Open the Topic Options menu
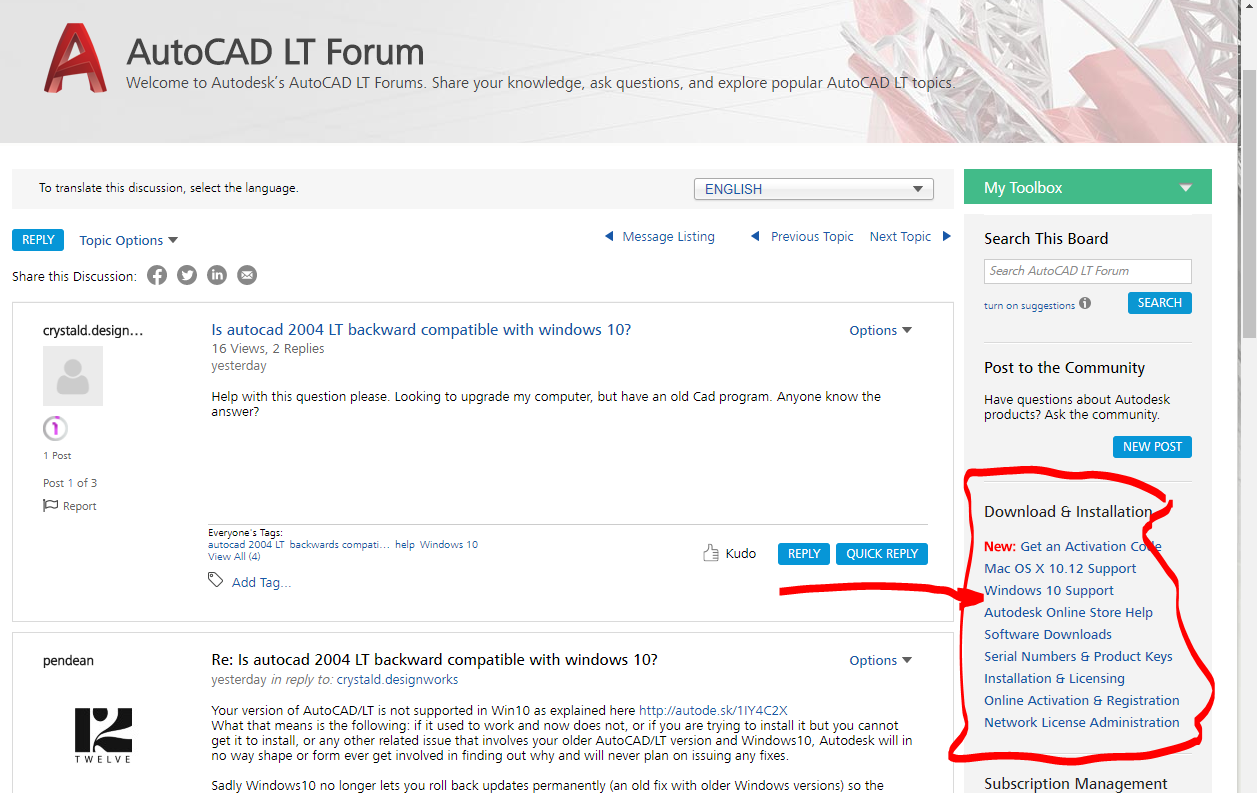The height and width of the screenshot is (793, 1257). (128, 240)
